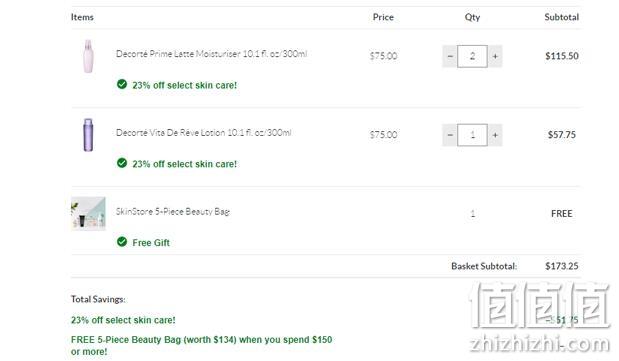Select the Vita De Rêve Lotion quantity field
Viewport: 619px width, 361px height.
point(472,135)
